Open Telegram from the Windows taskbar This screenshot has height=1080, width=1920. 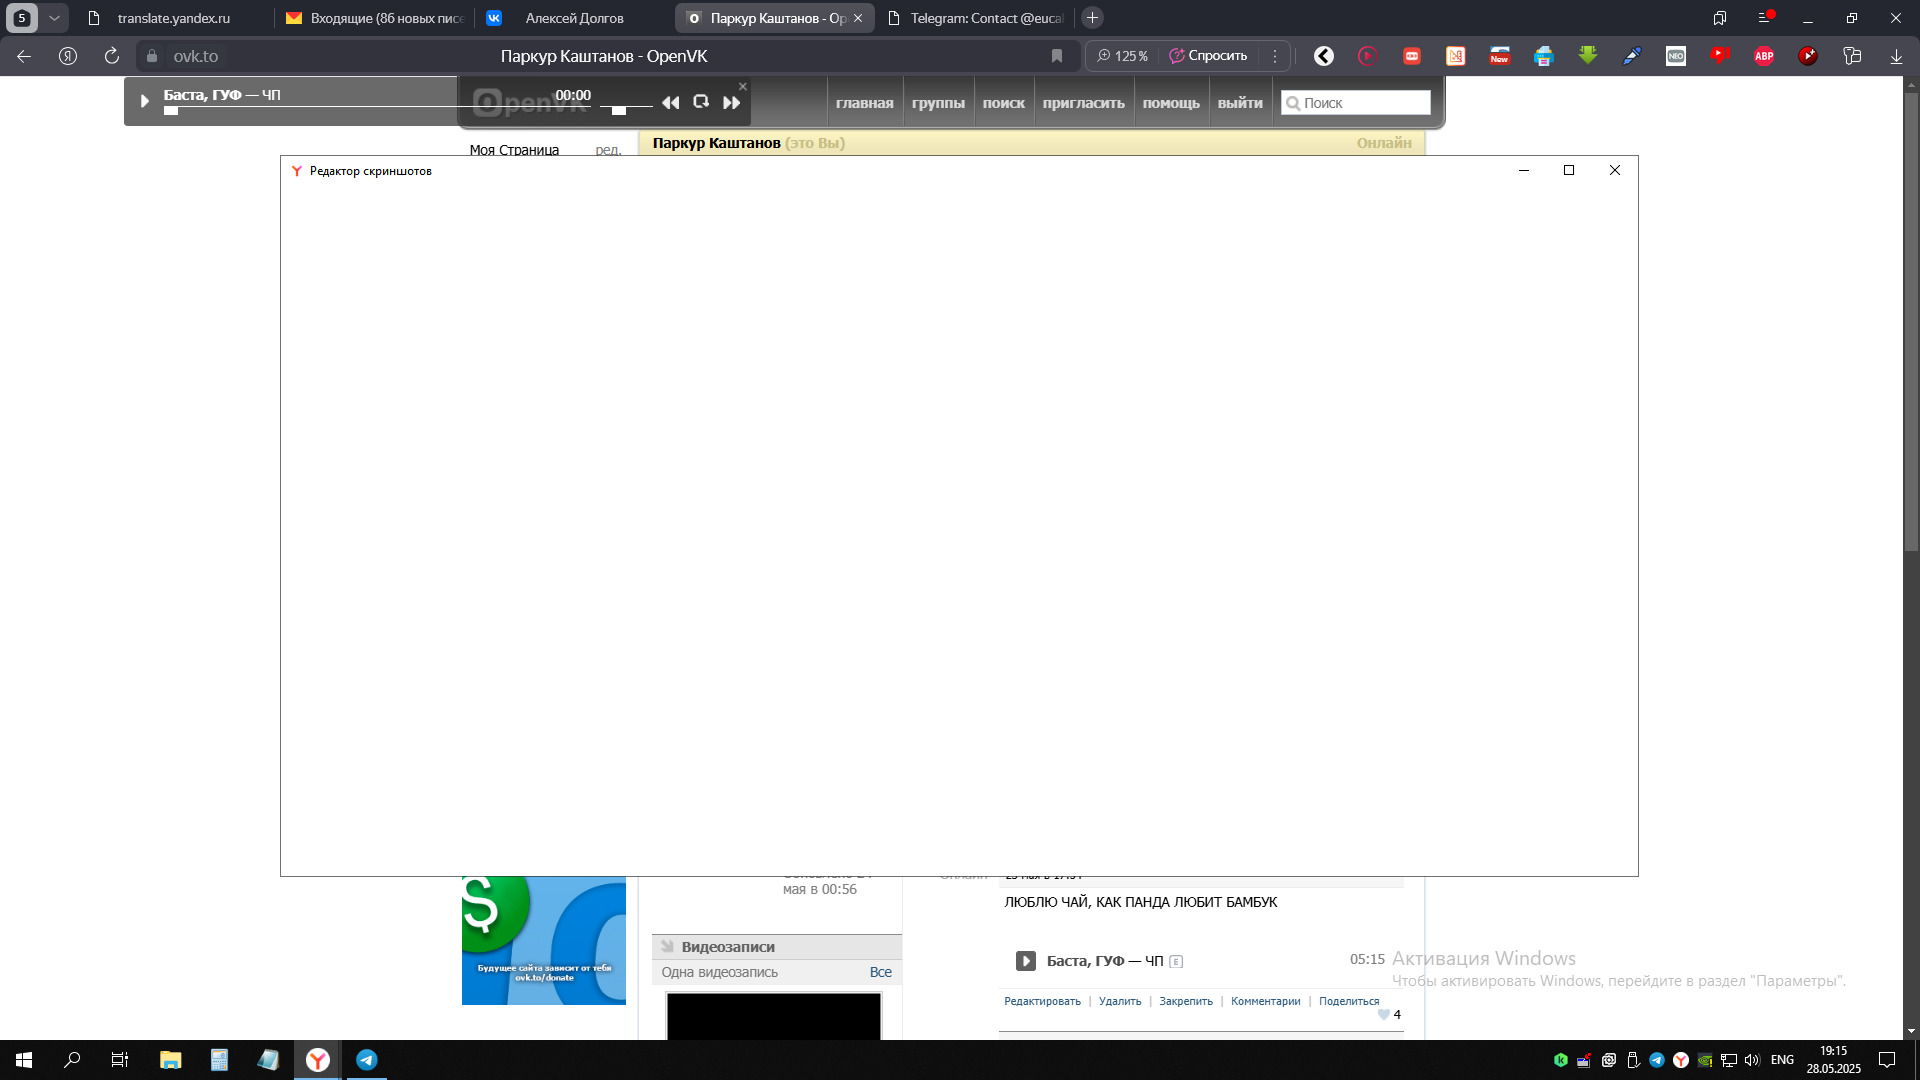pos(367,1060)
